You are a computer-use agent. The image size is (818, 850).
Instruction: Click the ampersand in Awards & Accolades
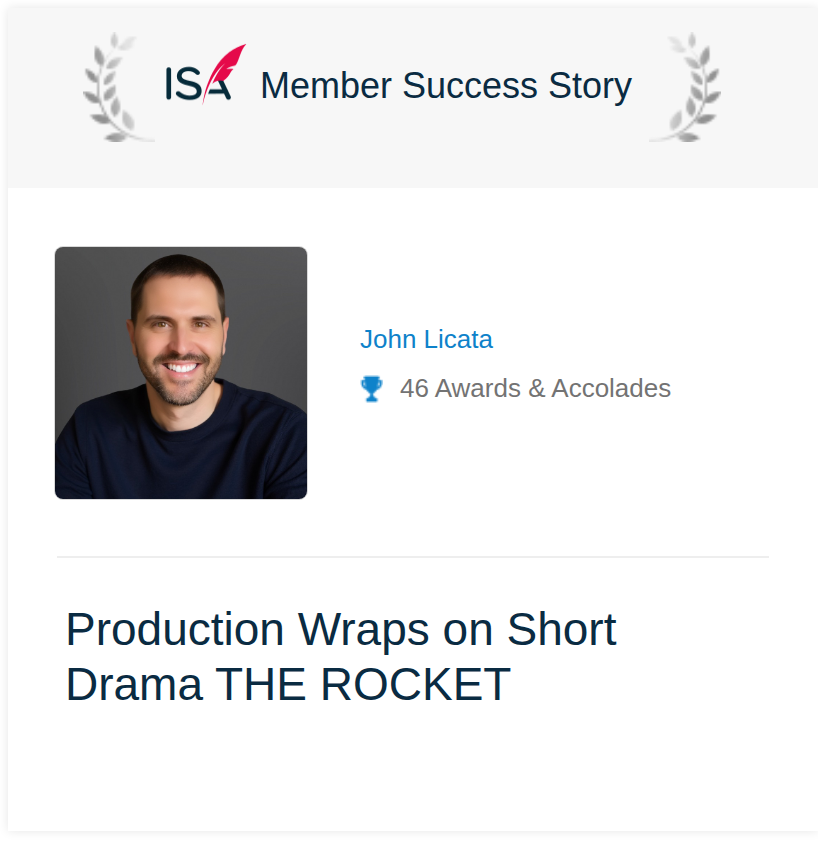[536, 388]
